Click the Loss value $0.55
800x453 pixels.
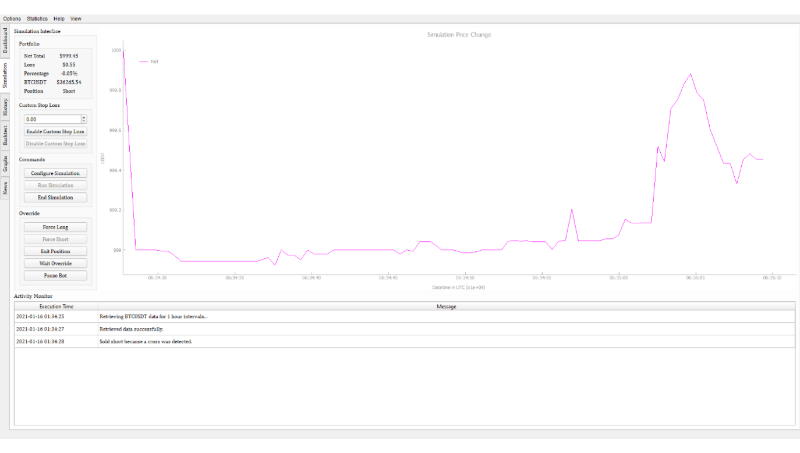pyautogui.click(x=69, y=65)
